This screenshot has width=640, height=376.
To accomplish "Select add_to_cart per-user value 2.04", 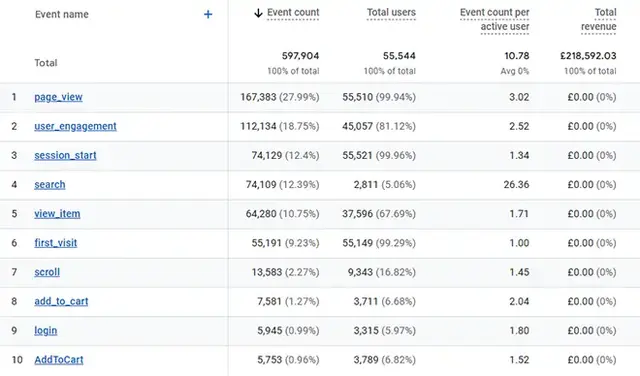I will click(519, 301).
